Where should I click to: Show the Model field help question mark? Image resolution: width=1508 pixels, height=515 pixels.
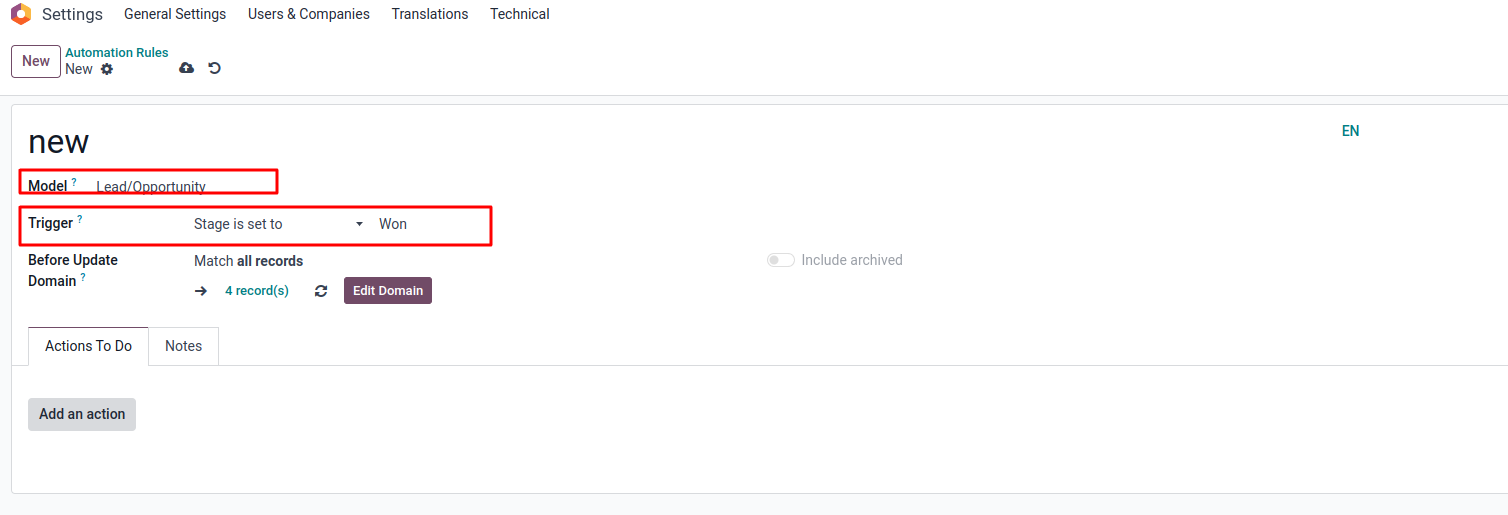tap(74, 182)
